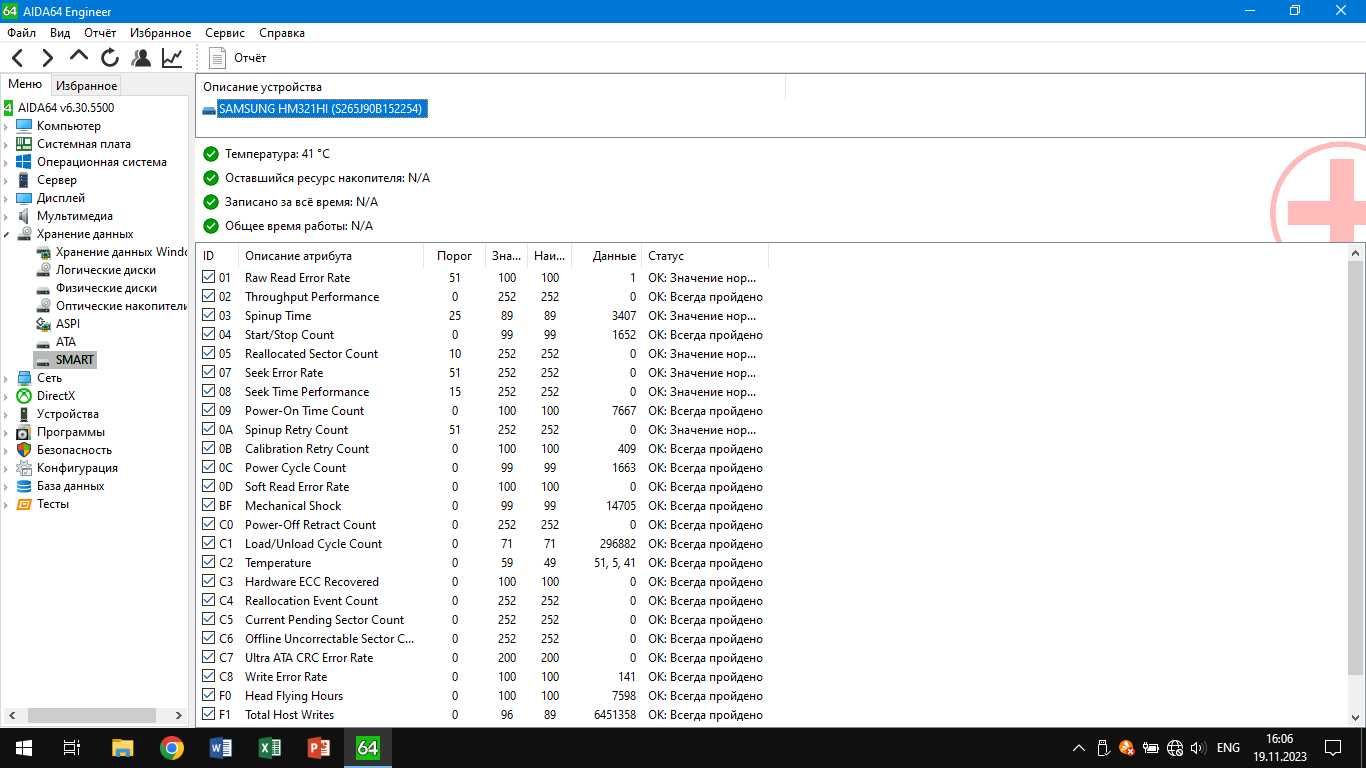Select the Тесты tree icon
Viewport: 1366px width, 768px height.
[x=24, y=504]
